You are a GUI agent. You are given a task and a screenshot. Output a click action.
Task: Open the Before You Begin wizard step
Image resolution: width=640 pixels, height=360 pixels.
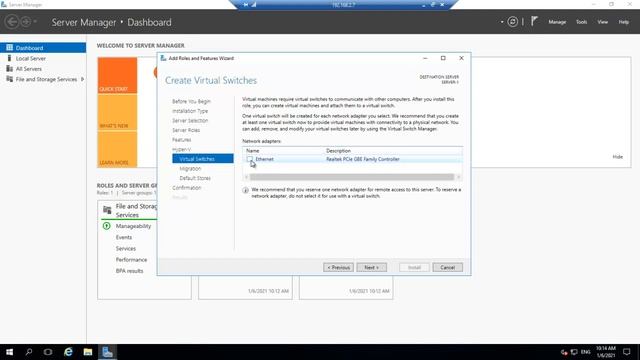tap(191, 101)
